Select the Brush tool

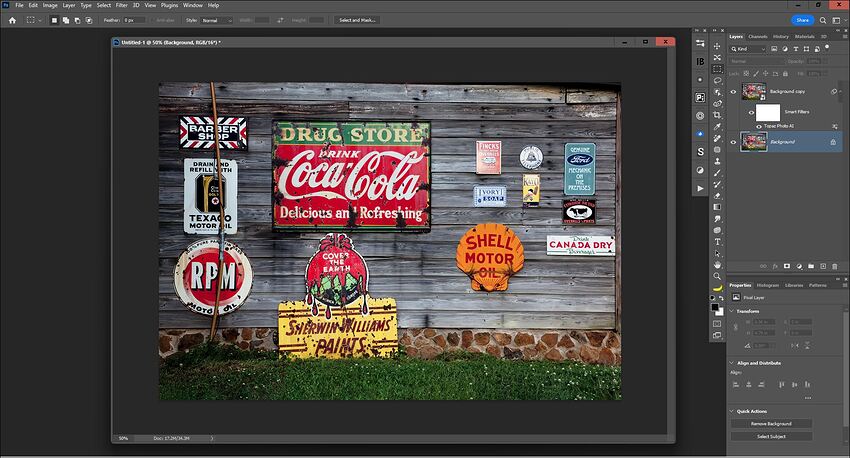[x=717, y=172]
